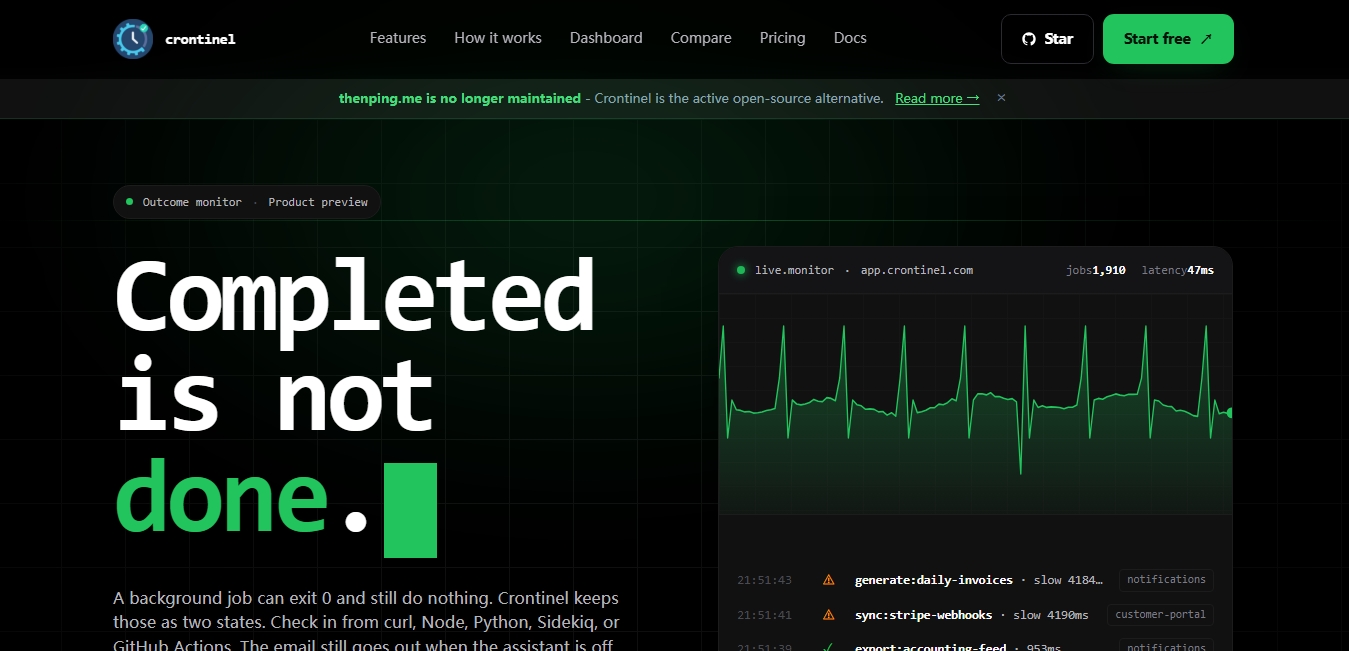Click the warning icon beside generate:daily-invoices

(828, 580)
